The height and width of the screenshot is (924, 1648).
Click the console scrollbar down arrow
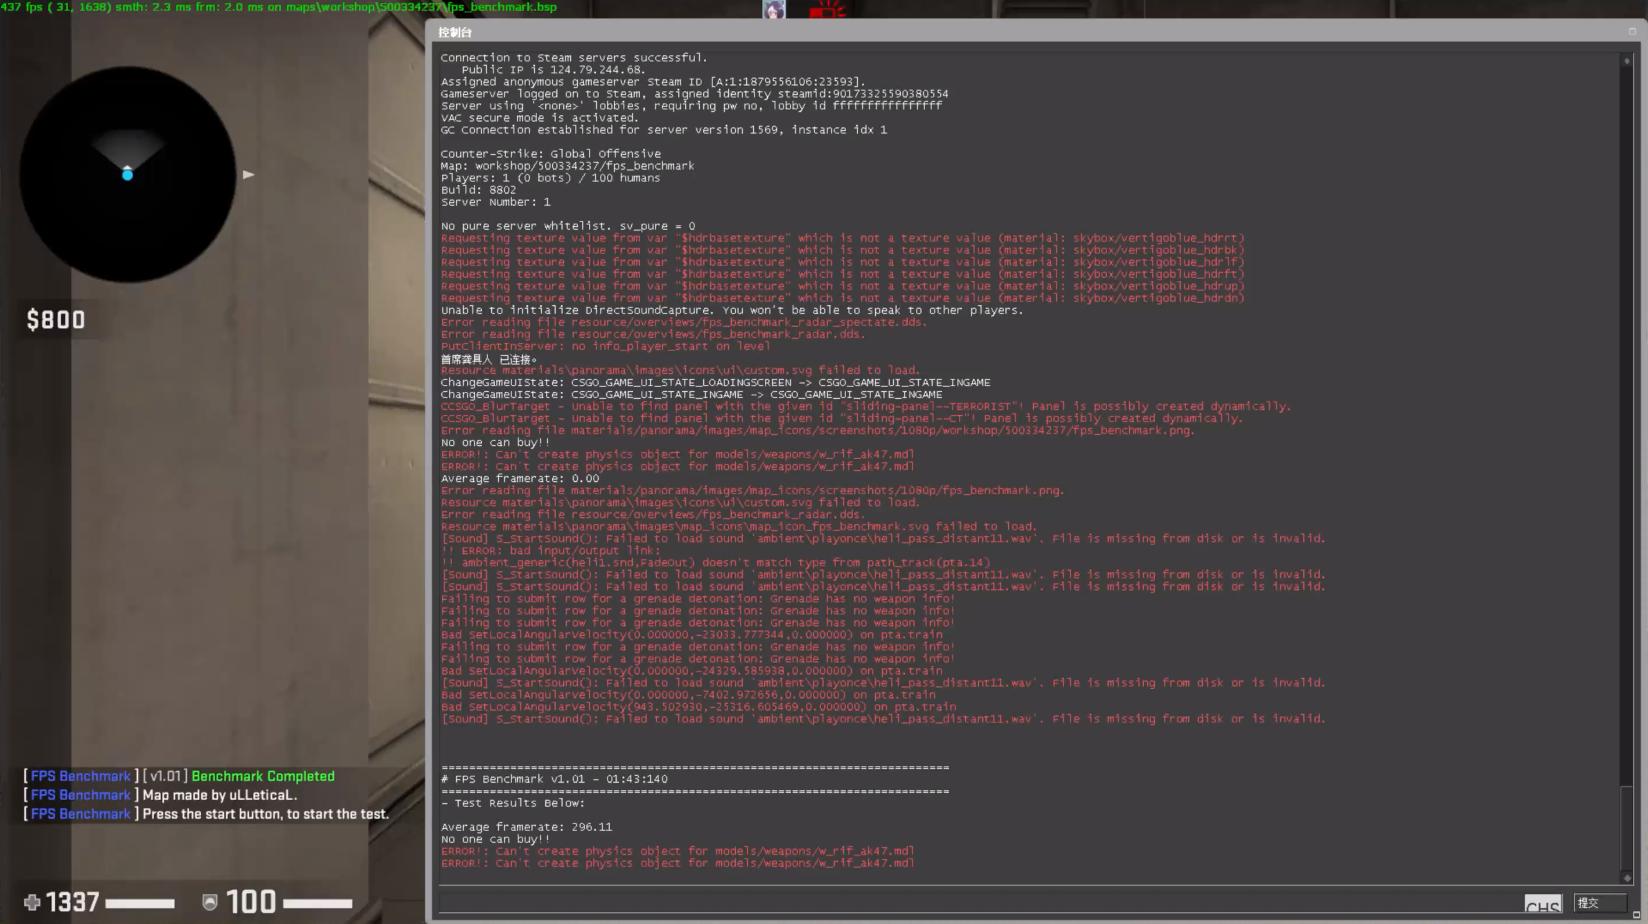tap(1627, 878)
